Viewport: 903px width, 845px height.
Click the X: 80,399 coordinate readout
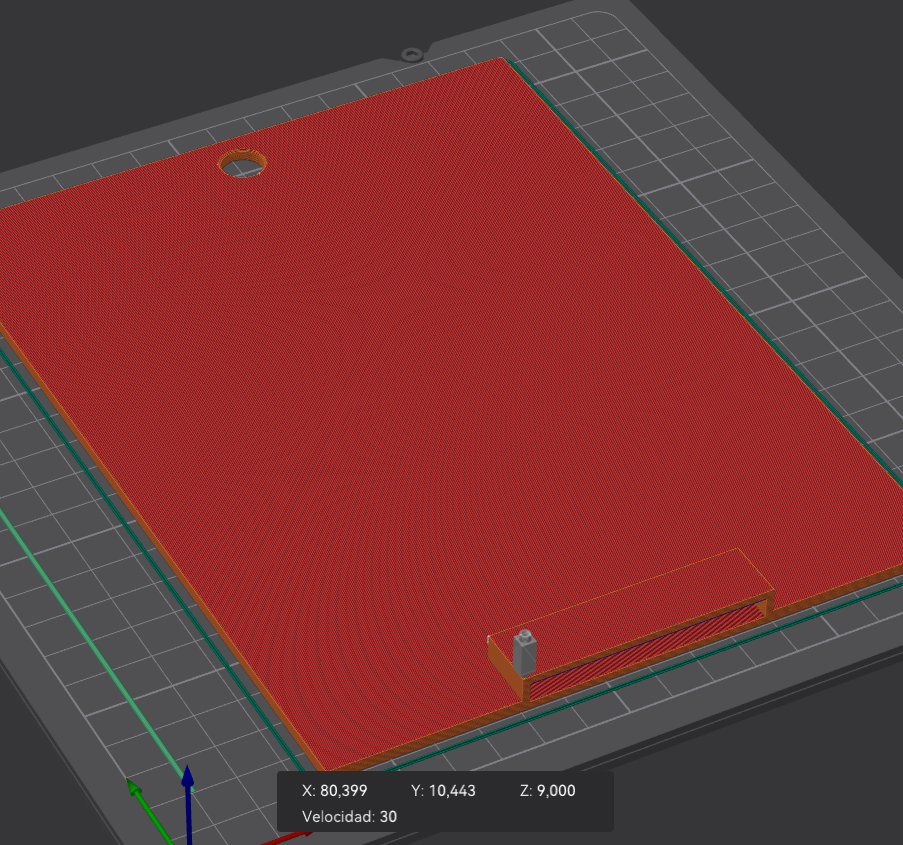(x=334, y=790)
